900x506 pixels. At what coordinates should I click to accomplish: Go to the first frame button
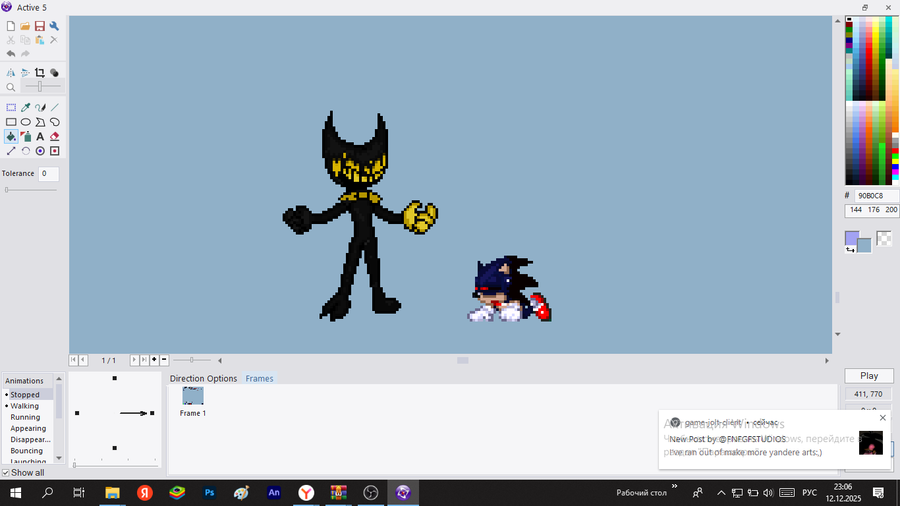click(73, 360)
